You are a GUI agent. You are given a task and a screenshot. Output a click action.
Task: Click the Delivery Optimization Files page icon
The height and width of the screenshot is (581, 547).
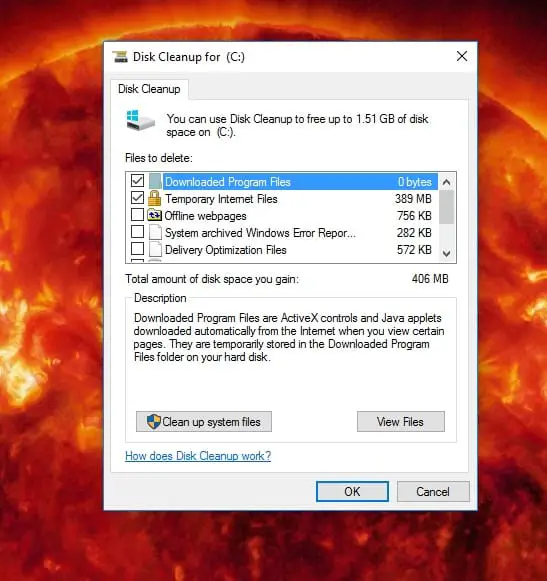click(155, 249)
